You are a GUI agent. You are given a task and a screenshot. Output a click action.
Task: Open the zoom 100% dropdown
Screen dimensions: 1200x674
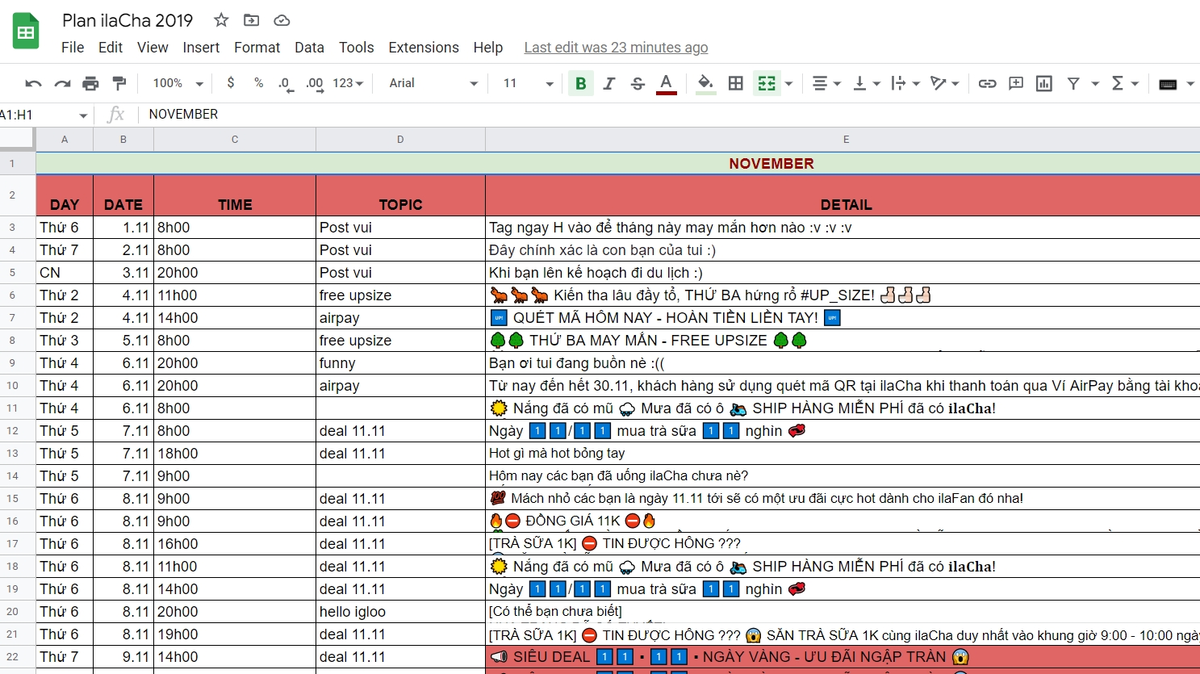[178, 83]
